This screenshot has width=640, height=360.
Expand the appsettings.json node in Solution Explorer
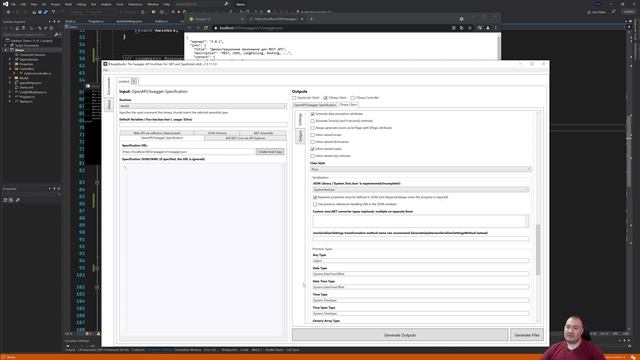[10, 83]
